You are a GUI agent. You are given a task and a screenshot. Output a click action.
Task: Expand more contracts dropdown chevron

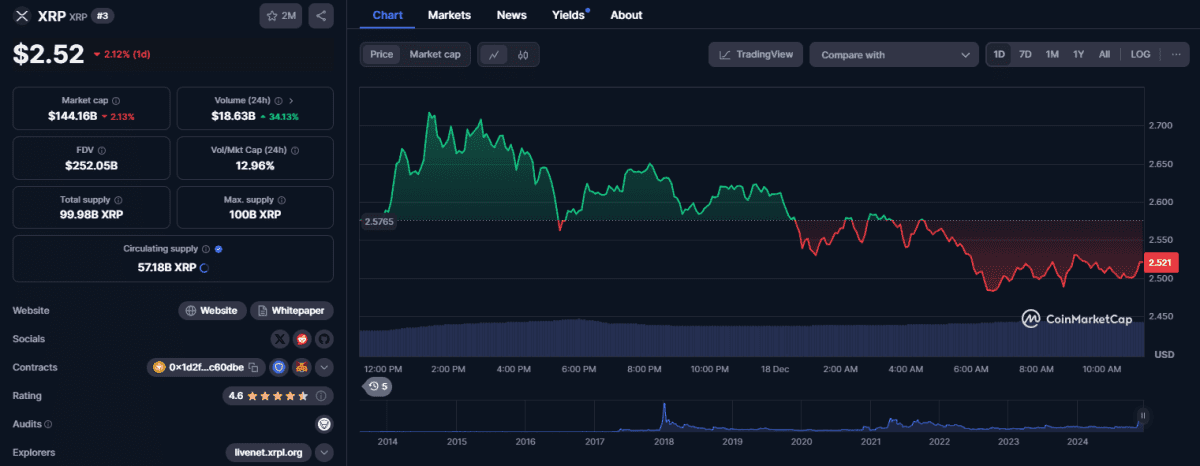click(323, 367)
